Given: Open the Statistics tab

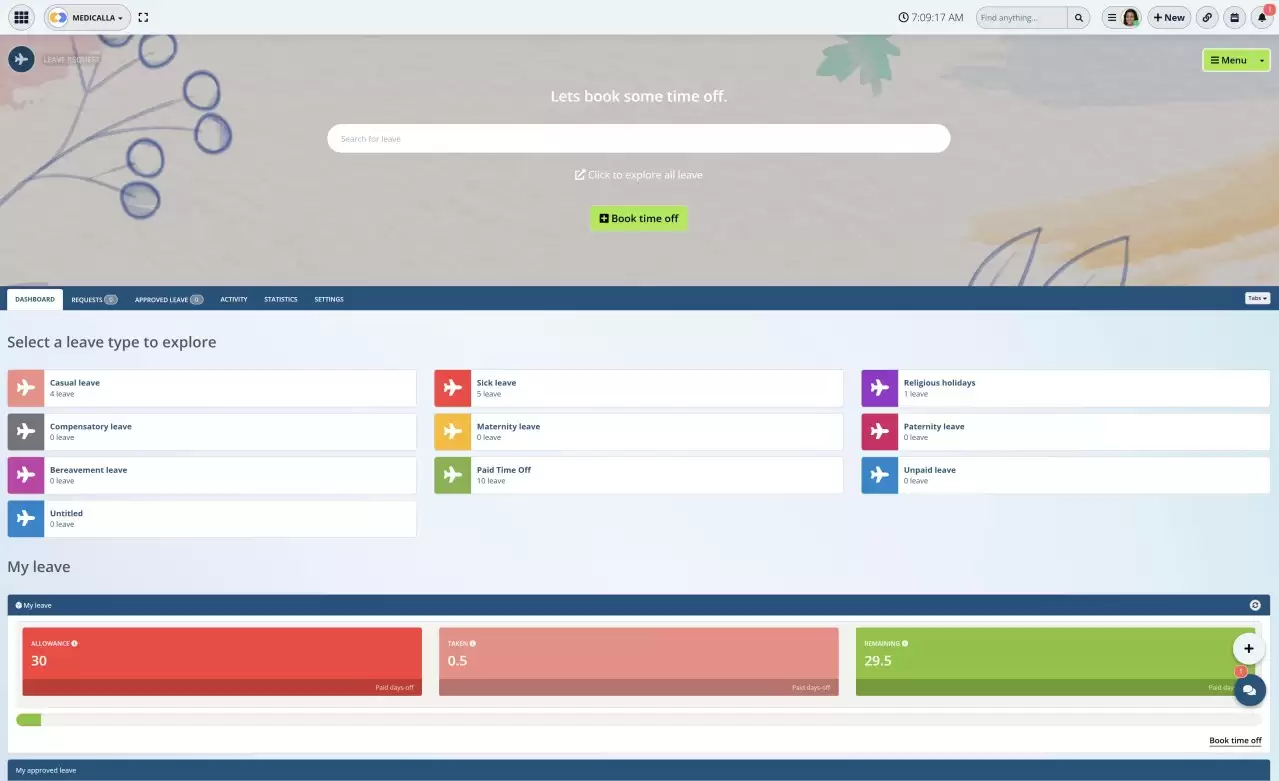Looking at the screenshot, I should tap(280, 299).
